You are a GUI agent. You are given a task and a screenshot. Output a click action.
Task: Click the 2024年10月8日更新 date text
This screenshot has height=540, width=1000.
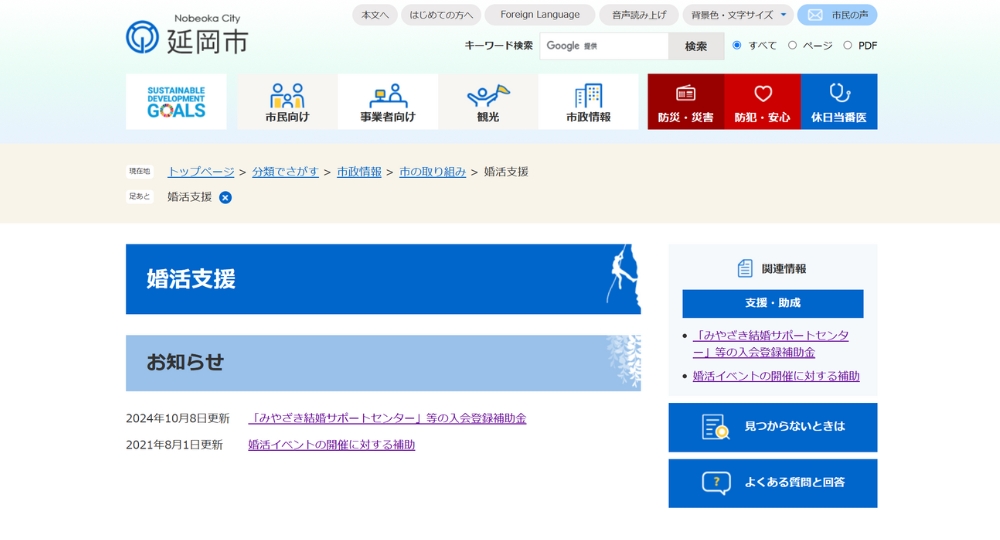click(x=177, y=418)
